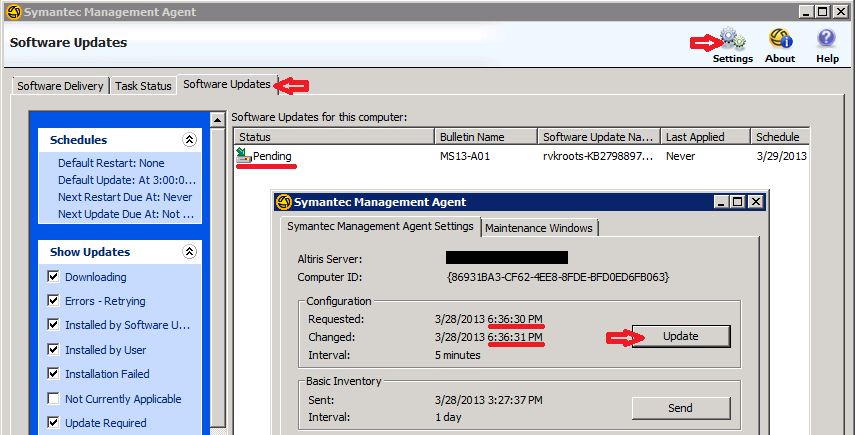Click the Update configuration button
855x435 pixels.
[681, 336]
